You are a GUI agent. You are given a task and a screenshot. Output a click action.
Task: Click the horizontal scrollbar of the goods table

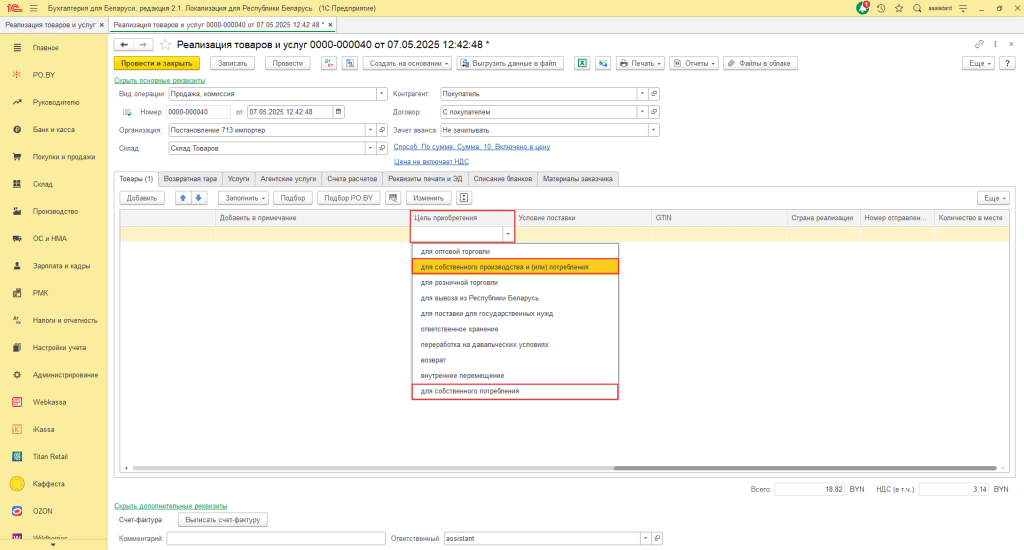805,468
